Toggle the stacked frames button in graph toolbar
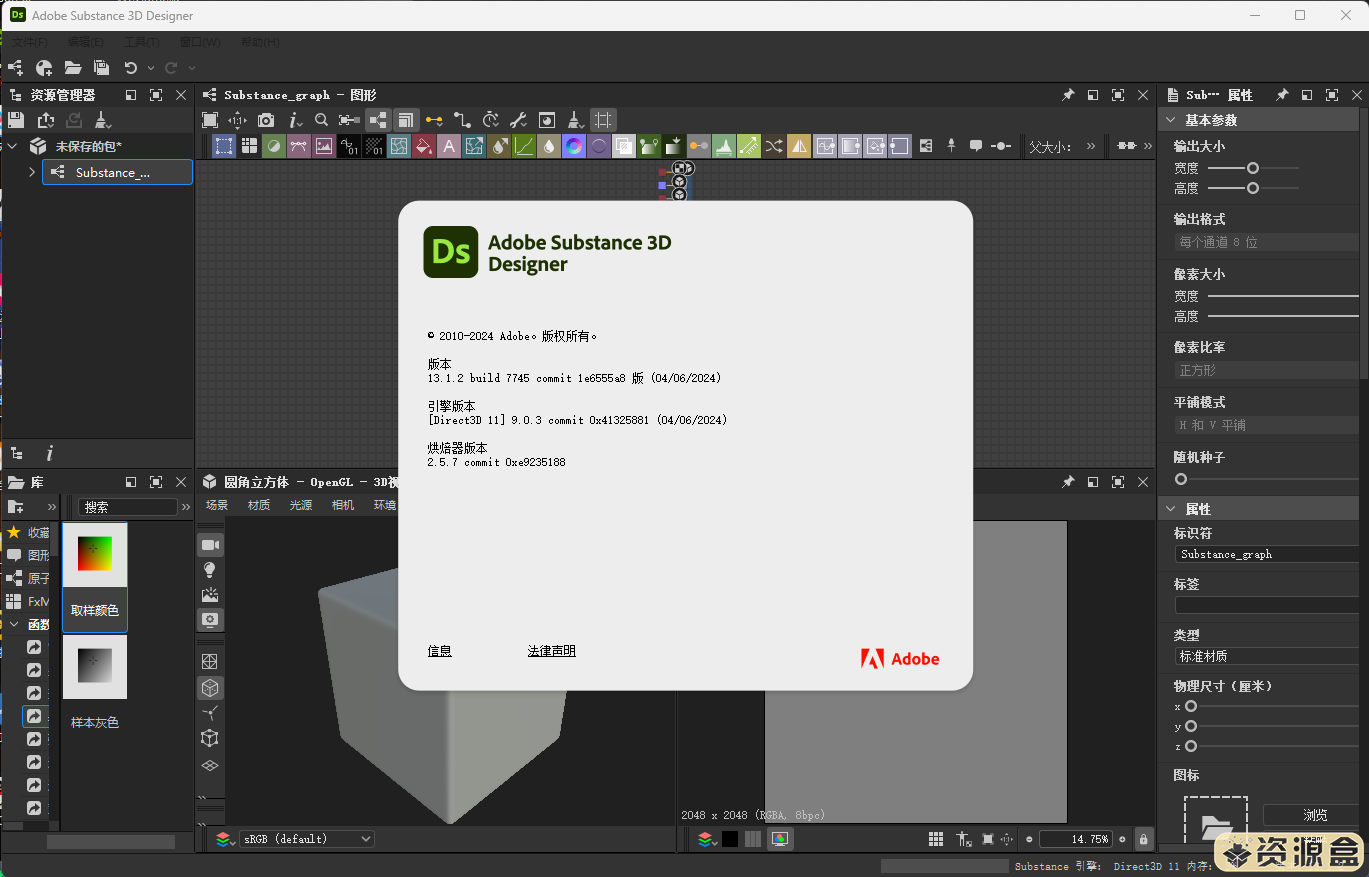The image size is (1369, 877). pos(406,120)
